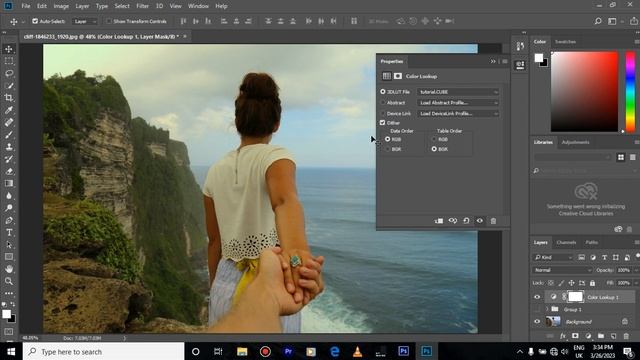640x360 pixels.
Task: Lock all attributes of the layer
Action: pyautogui.click(x=592, y=283)
